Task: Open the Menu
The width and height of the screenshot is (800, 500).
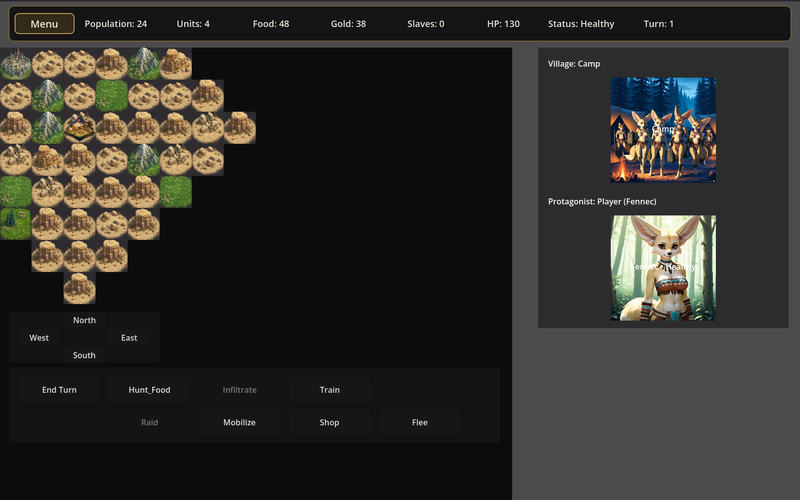Action: (44, 24)
